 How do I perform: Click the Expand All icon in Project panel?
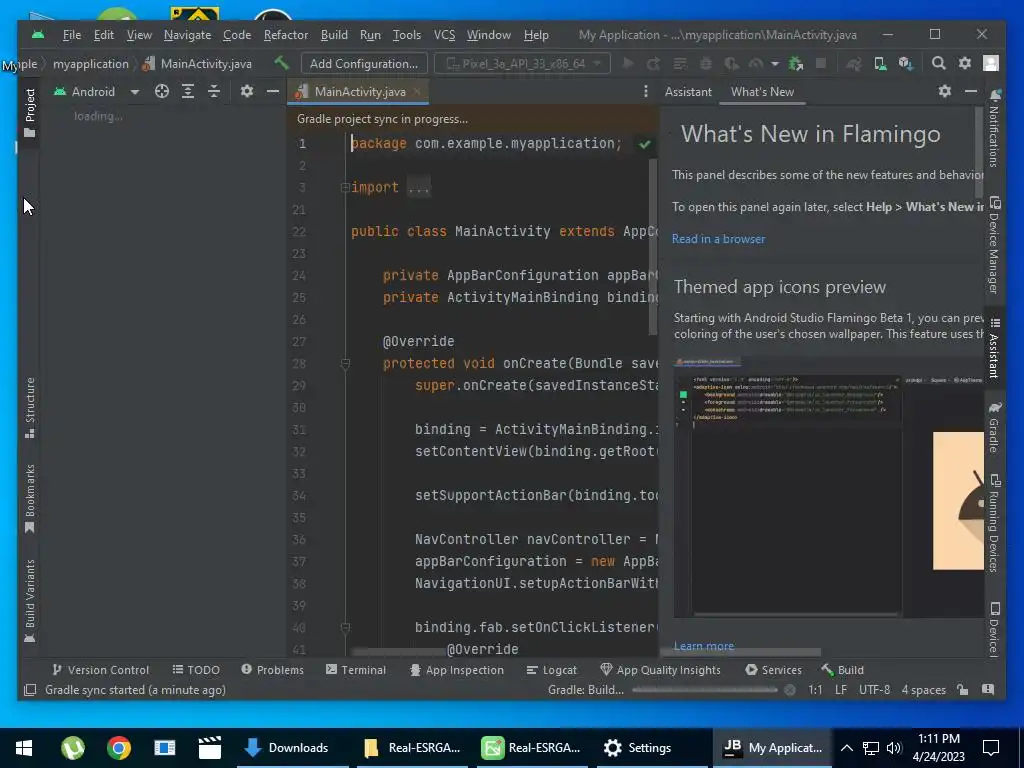click(188, 91)
